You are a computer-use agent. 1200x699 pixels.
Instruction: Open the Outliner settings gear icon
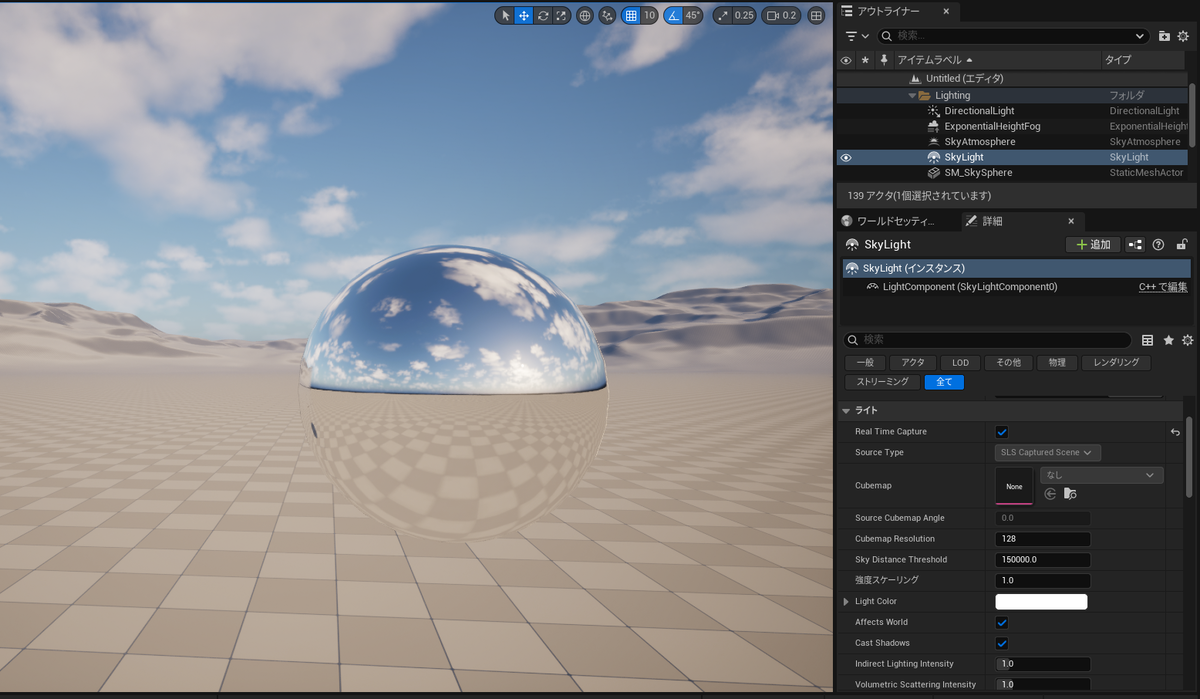click(1182, 37)
